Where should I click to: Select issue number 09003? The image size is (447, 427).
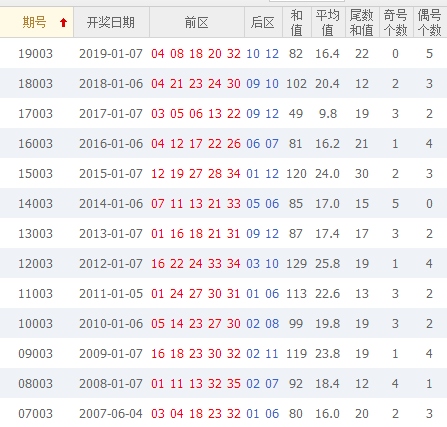[35, 354]
